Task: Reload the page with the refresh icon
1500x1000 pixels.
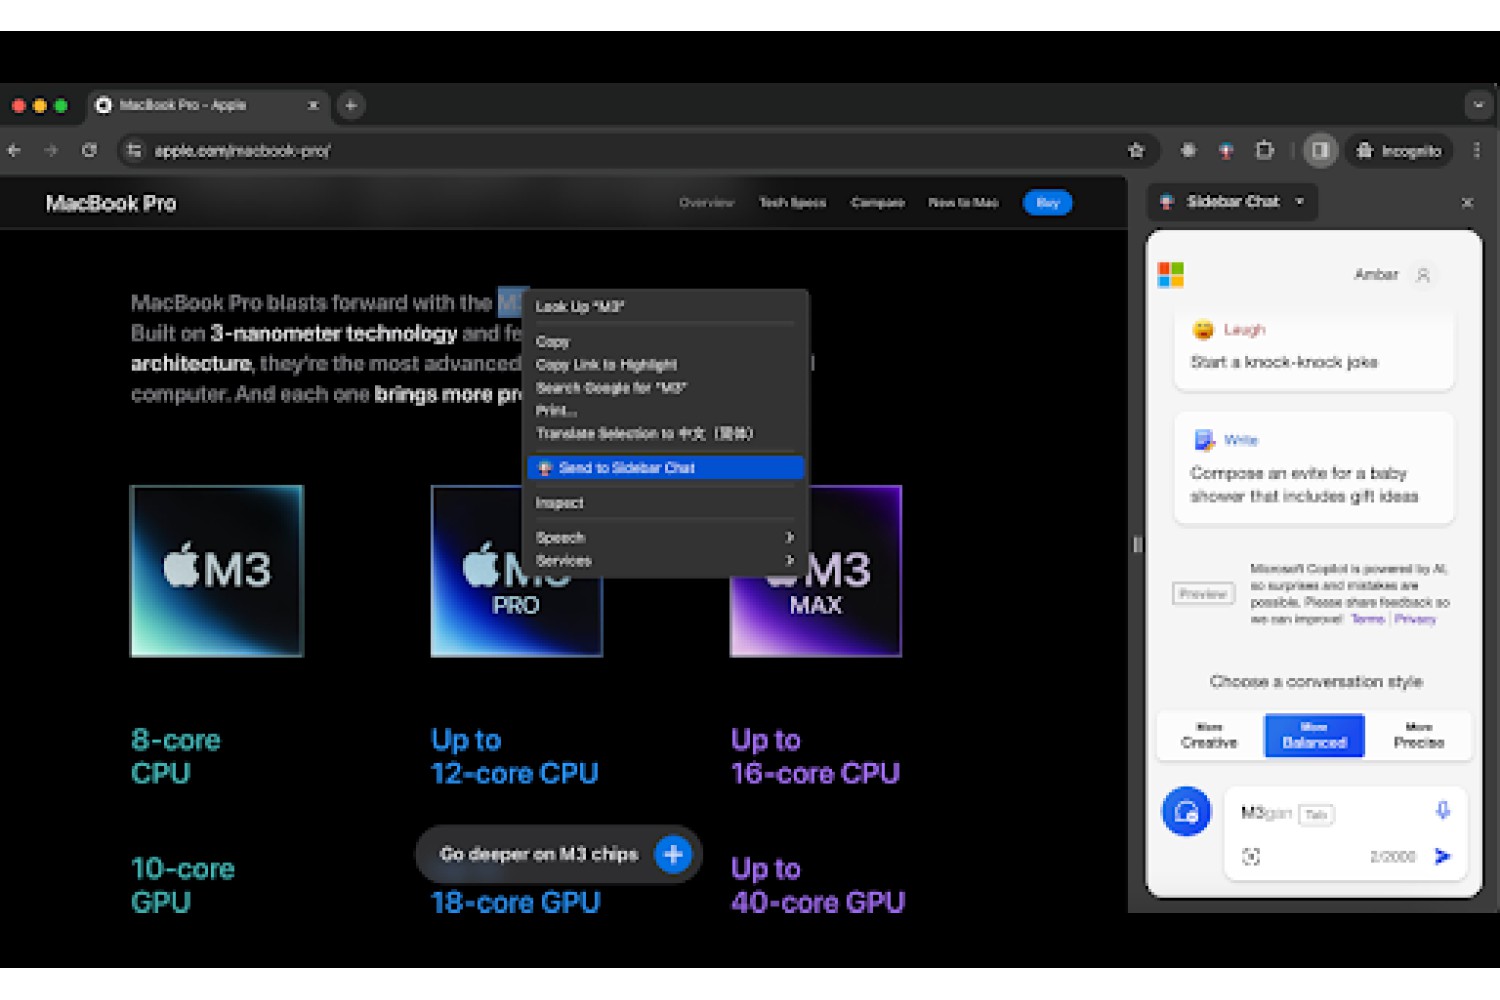Action: 89,150
